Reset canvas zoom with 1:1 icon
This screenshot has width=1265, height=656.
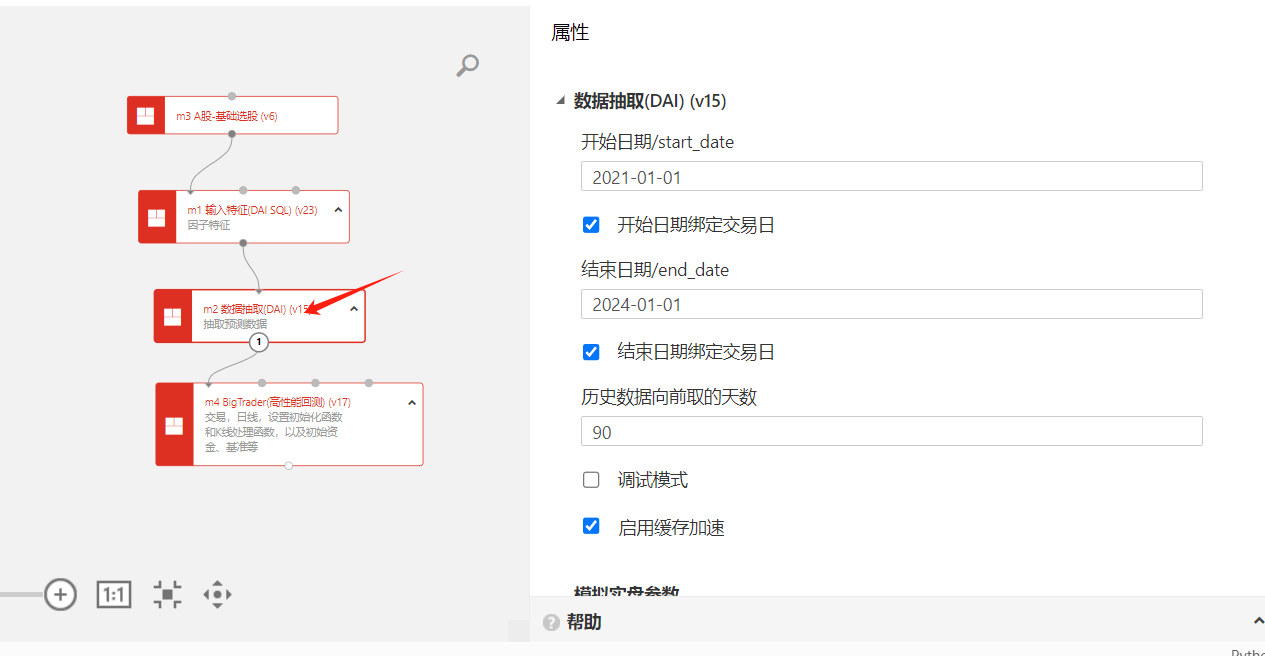click(x=114, y=594)
